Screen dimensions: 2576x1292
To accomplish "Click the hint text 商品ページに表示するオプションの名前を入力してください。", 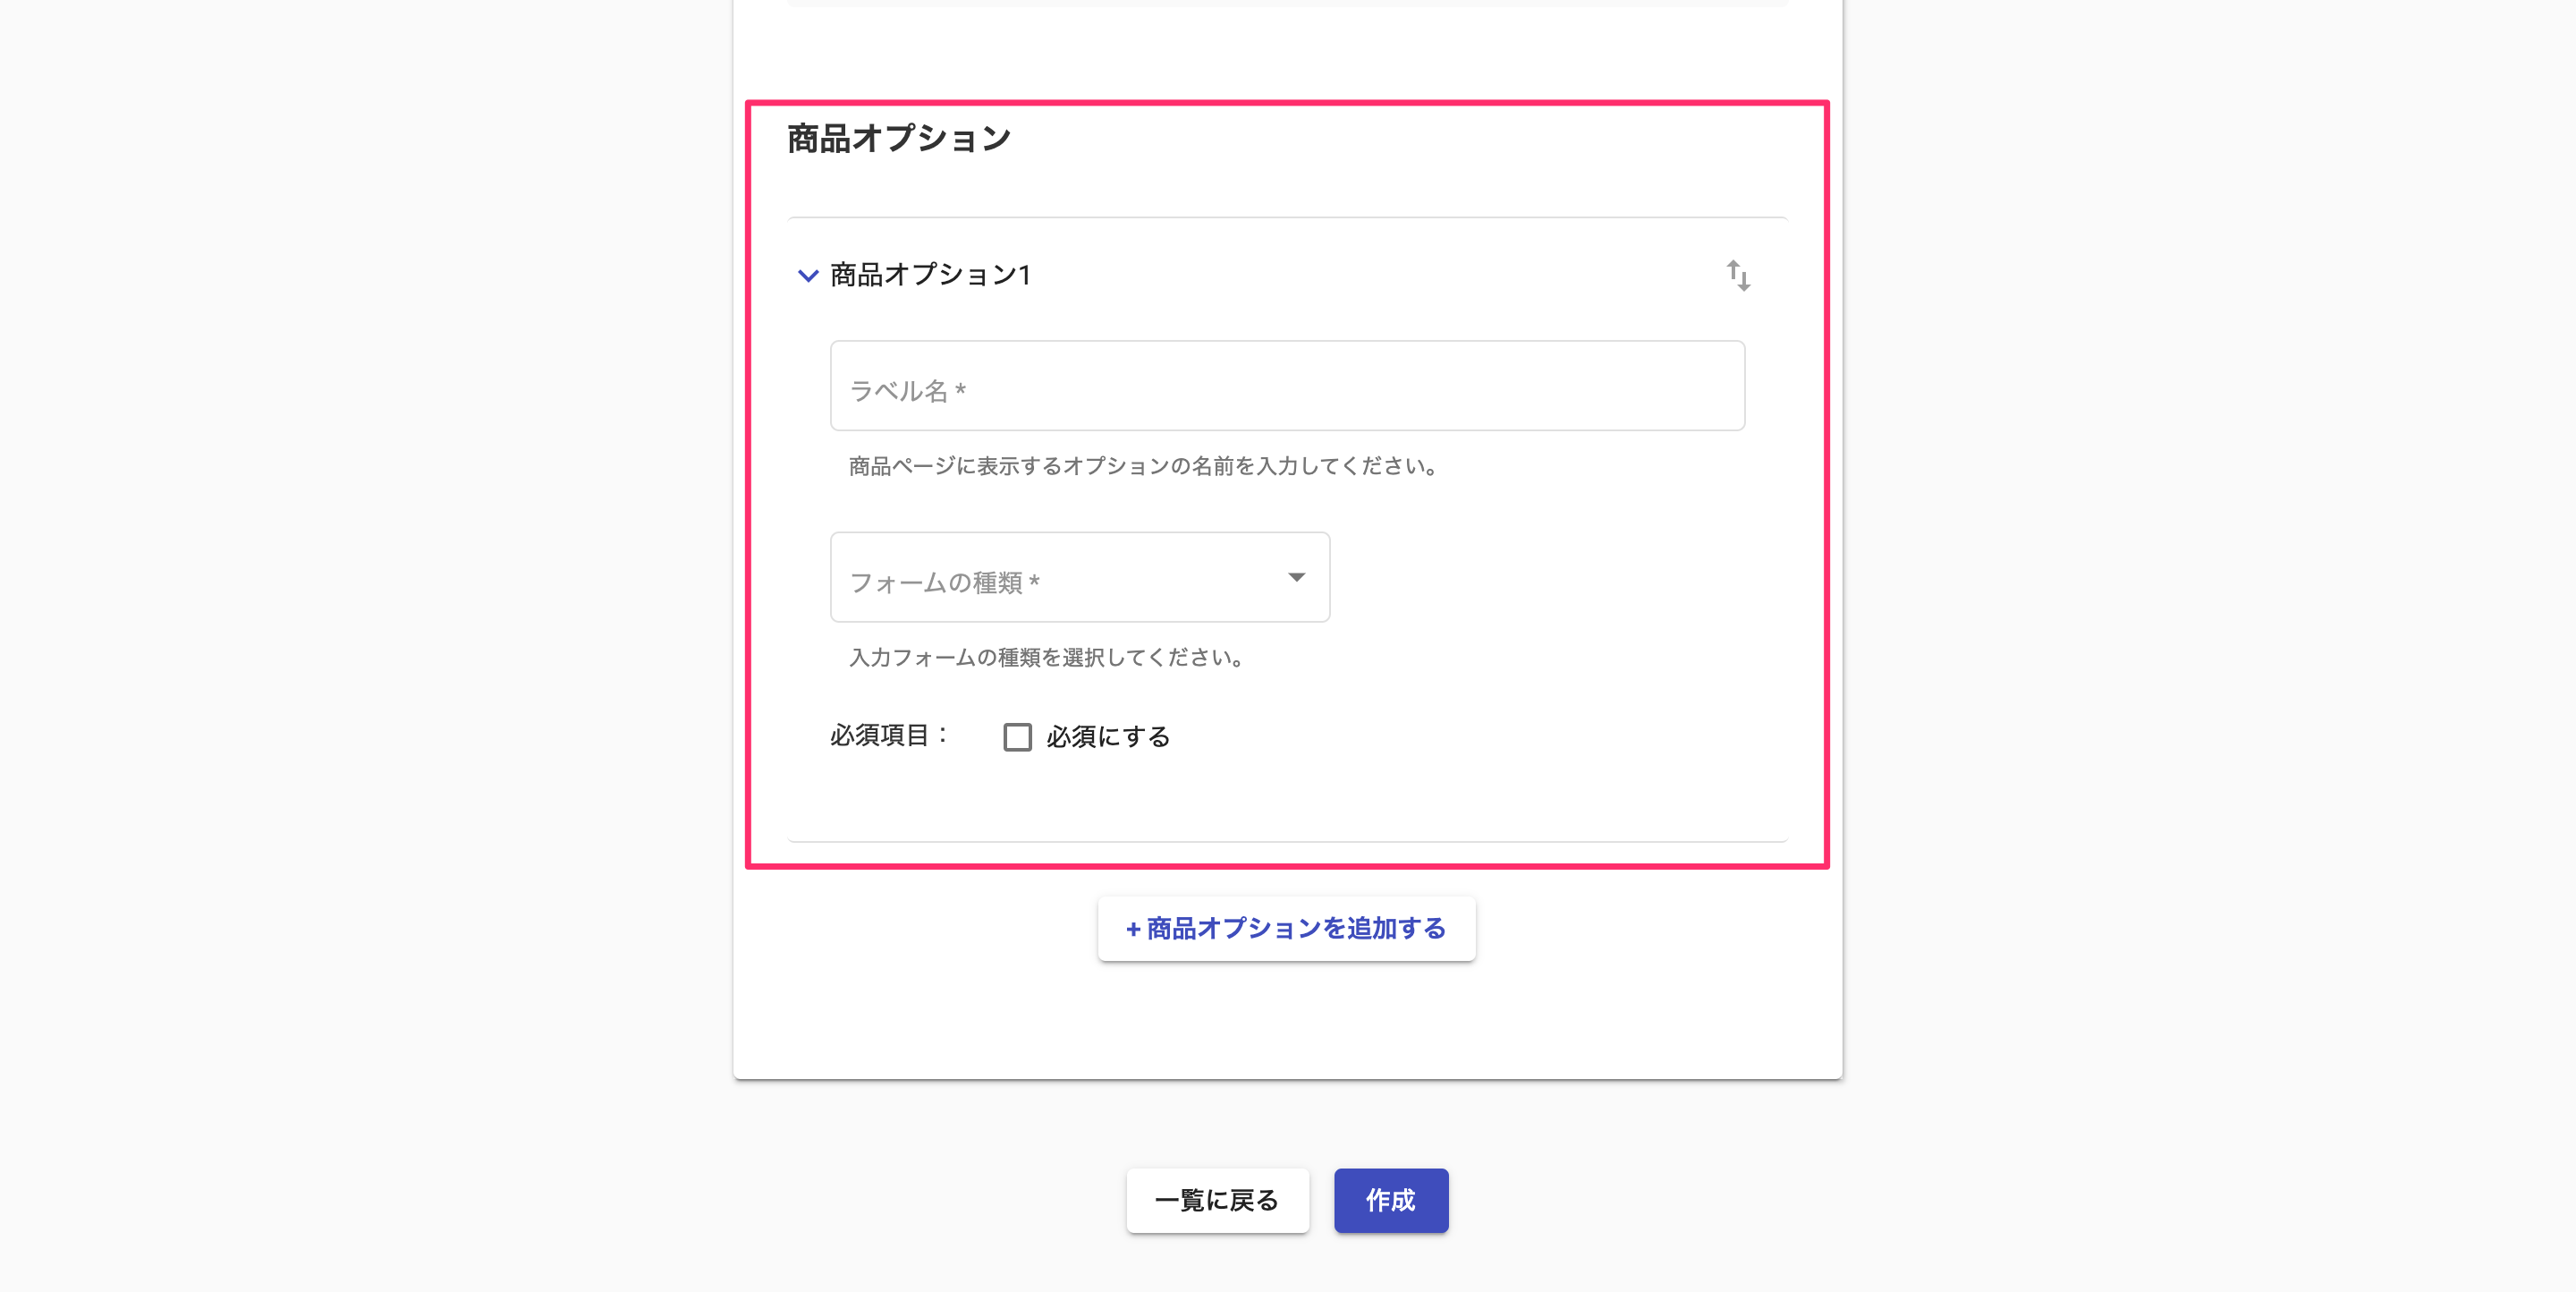I will 1143,466.
